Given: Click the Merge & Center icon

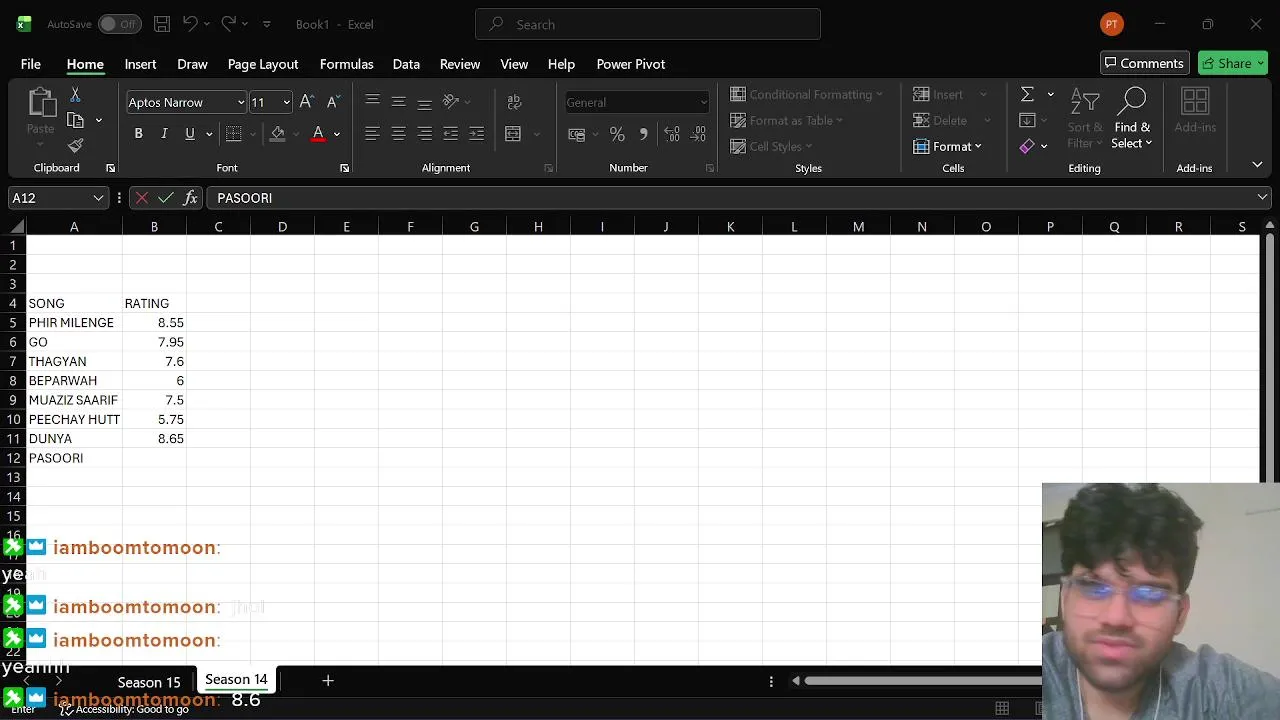Looking at the screenshot, I should 513,134.
